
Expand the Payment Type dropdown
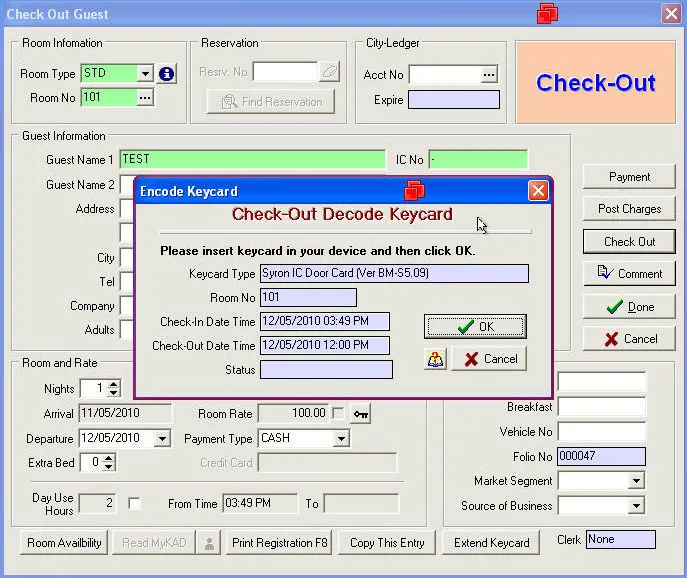pyautogui.click(x=341, y=438)
